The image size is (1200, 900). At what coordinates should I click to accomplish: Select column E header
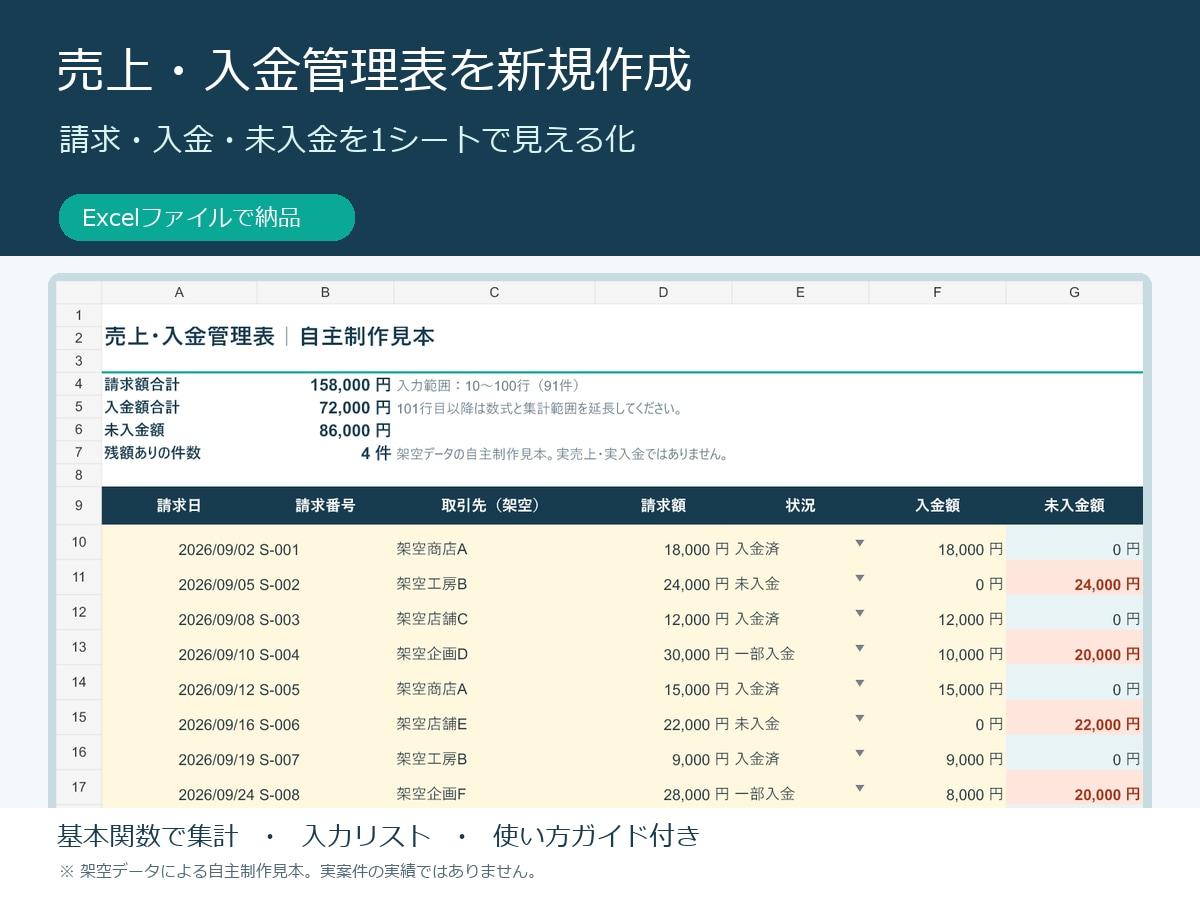(x=800, y=292)
